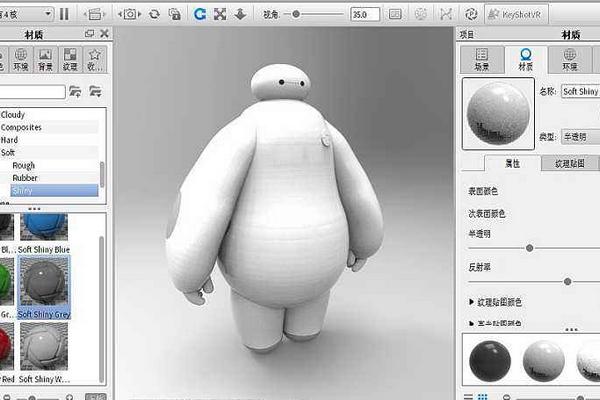Click the icon right of 35.0 field

coord(395,15)
